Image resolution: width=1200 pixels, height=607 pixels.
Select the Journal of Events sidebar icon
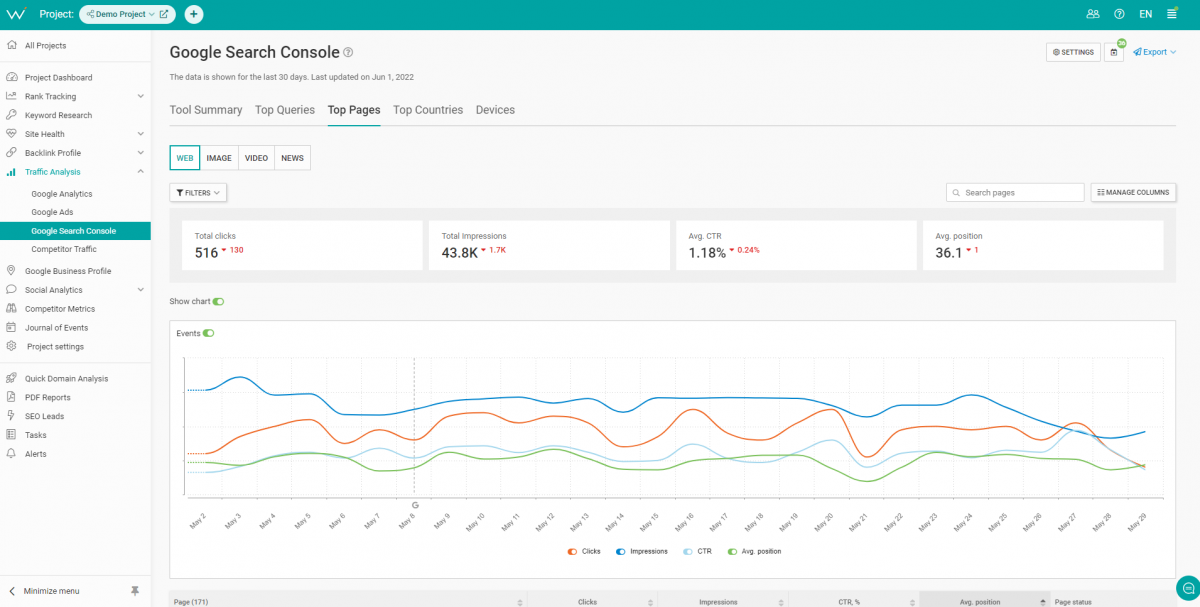click(12, 327)
